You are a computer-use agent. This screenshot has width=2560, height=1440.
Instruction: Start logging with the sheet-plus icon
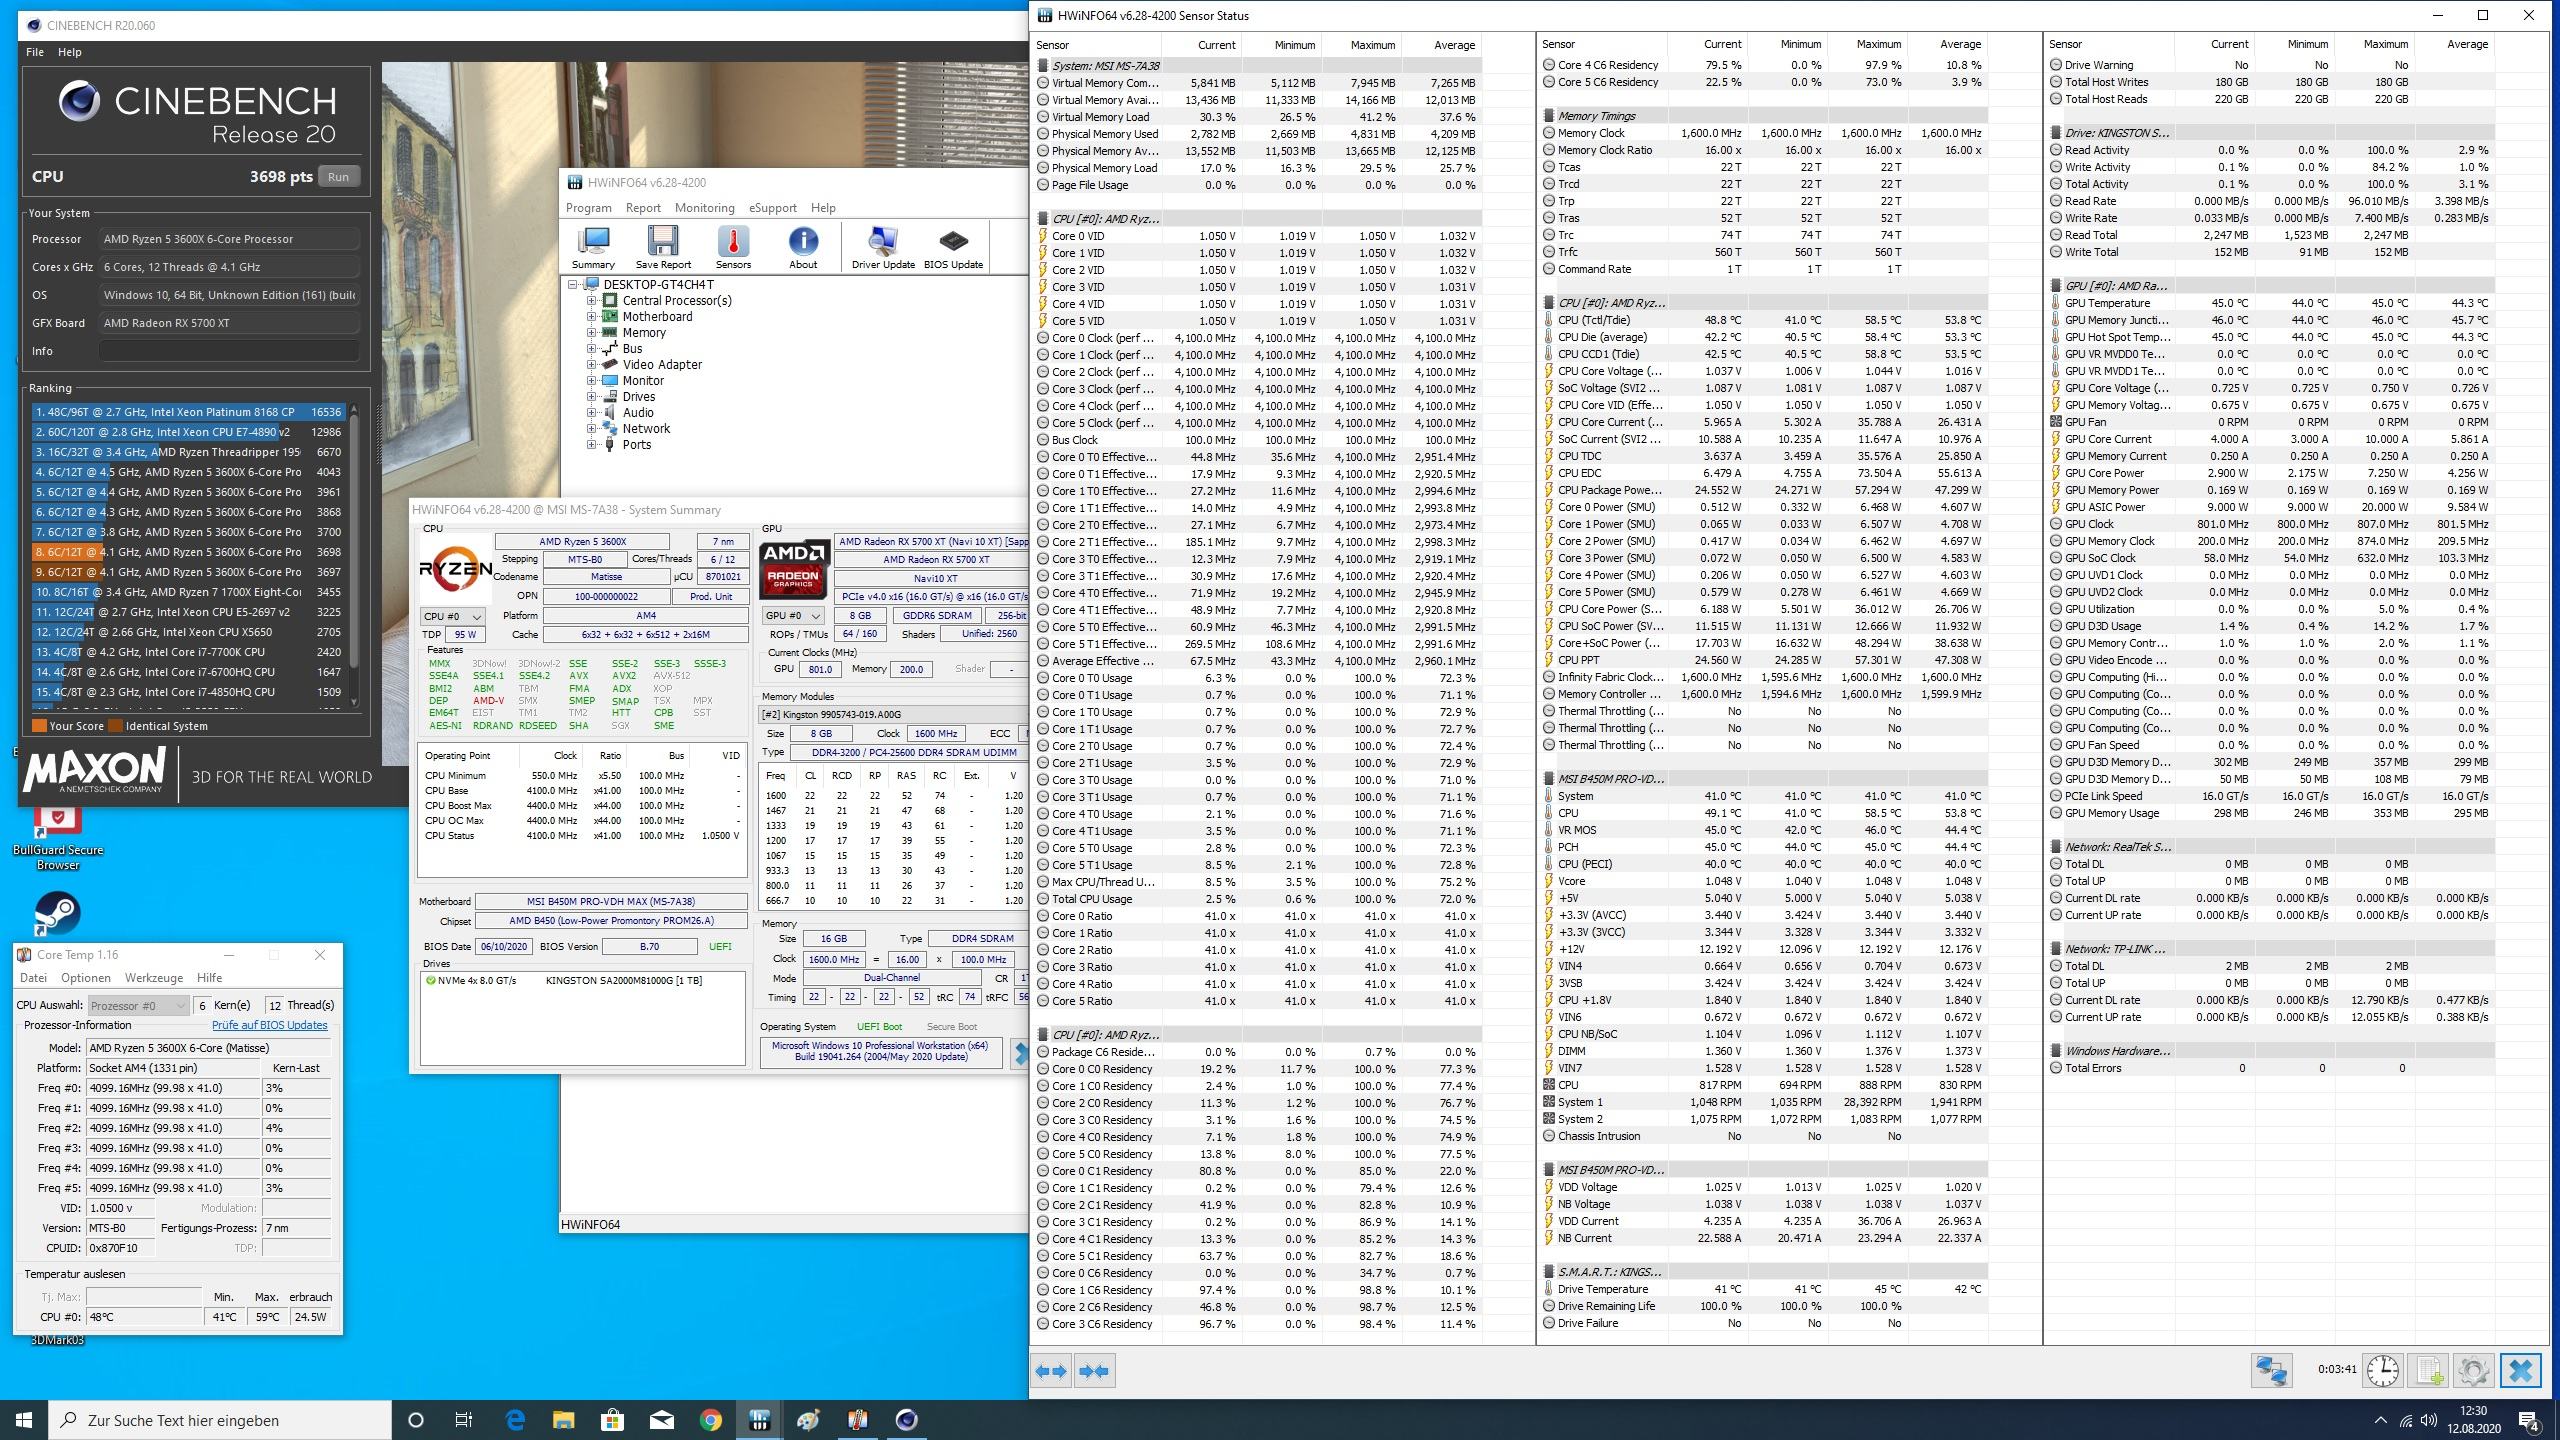tap(2429, 1370)
